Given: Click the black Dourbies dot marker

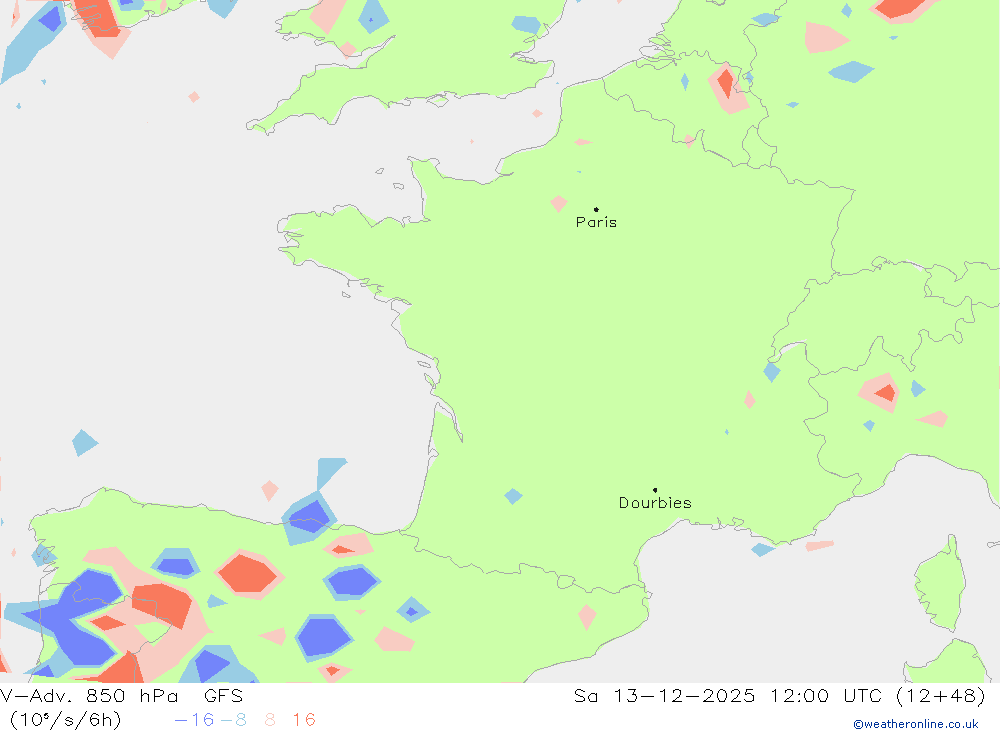Looking at the screenshot, I should pos(655,490).
